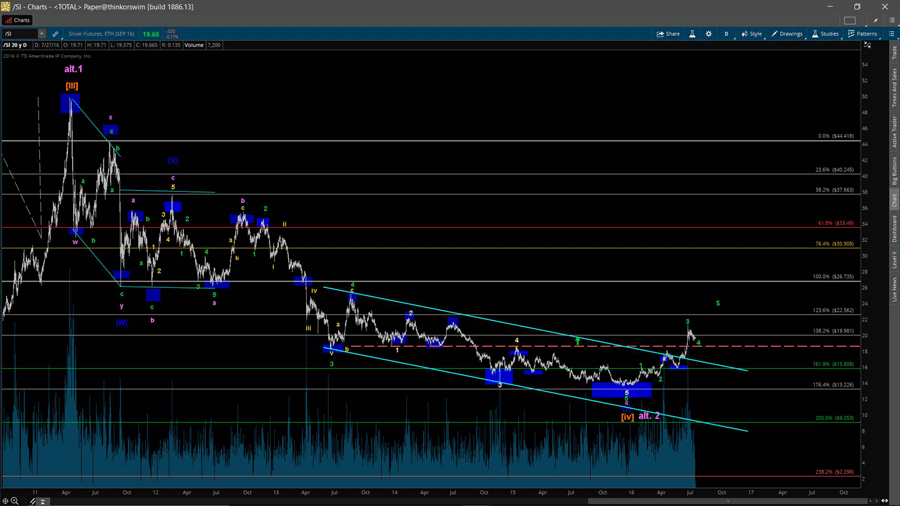Expand the /SI symbol dropdown arrow
The height and width of the screenshot is (506, 900).
[x=42, y=34]
